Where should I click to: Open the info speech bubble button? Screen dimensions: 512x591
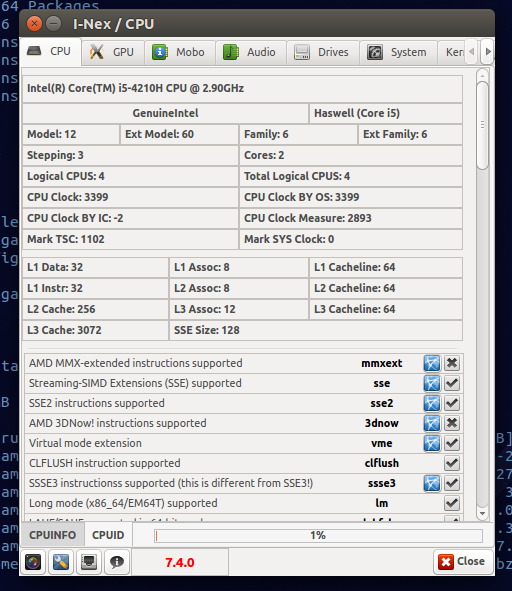pyautogui.click(x=117, y=562)
